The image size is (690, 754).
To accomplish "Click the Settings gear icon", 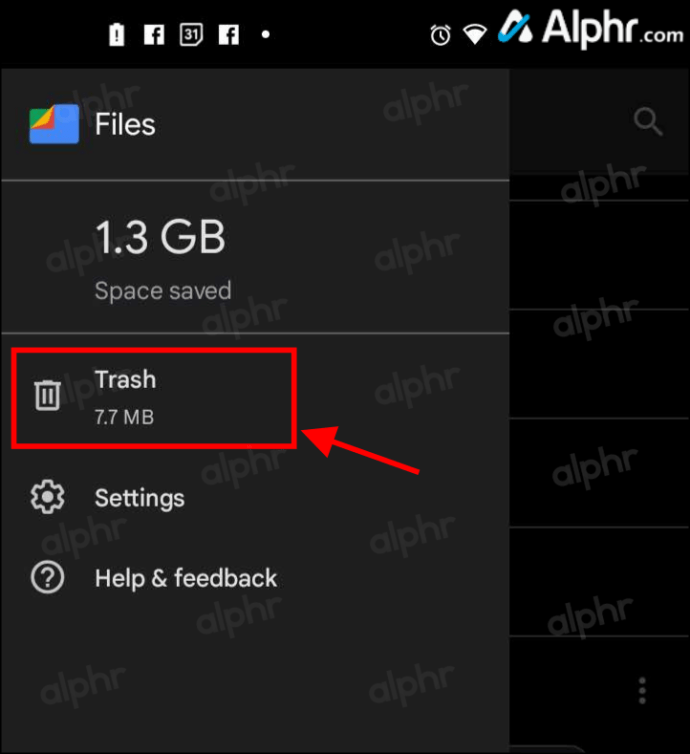I will 47,497.
